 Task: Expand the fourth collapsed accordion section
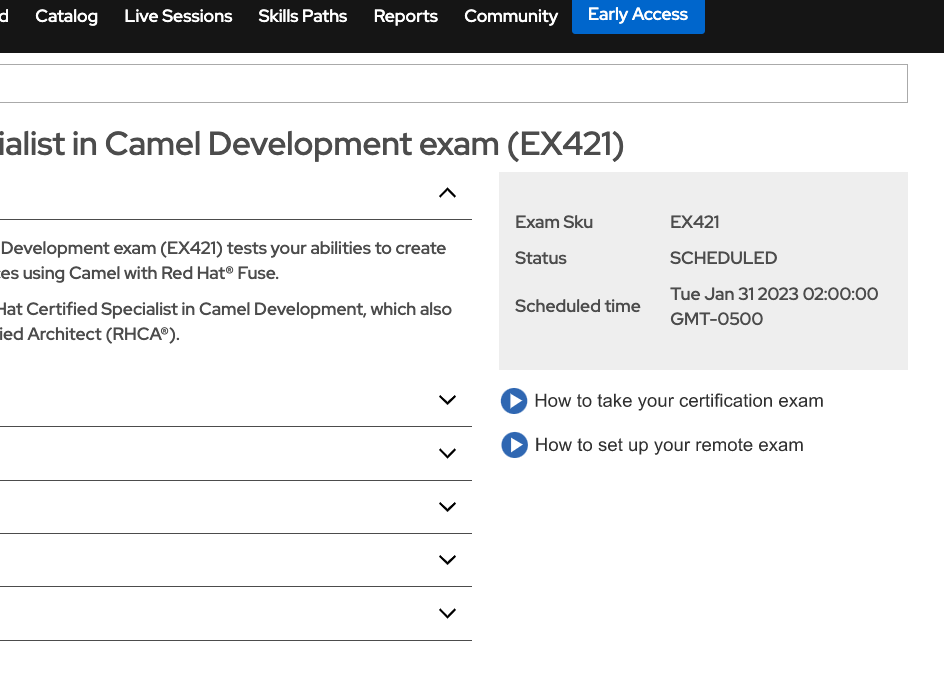pyautogui.click(x=447, y=560)
